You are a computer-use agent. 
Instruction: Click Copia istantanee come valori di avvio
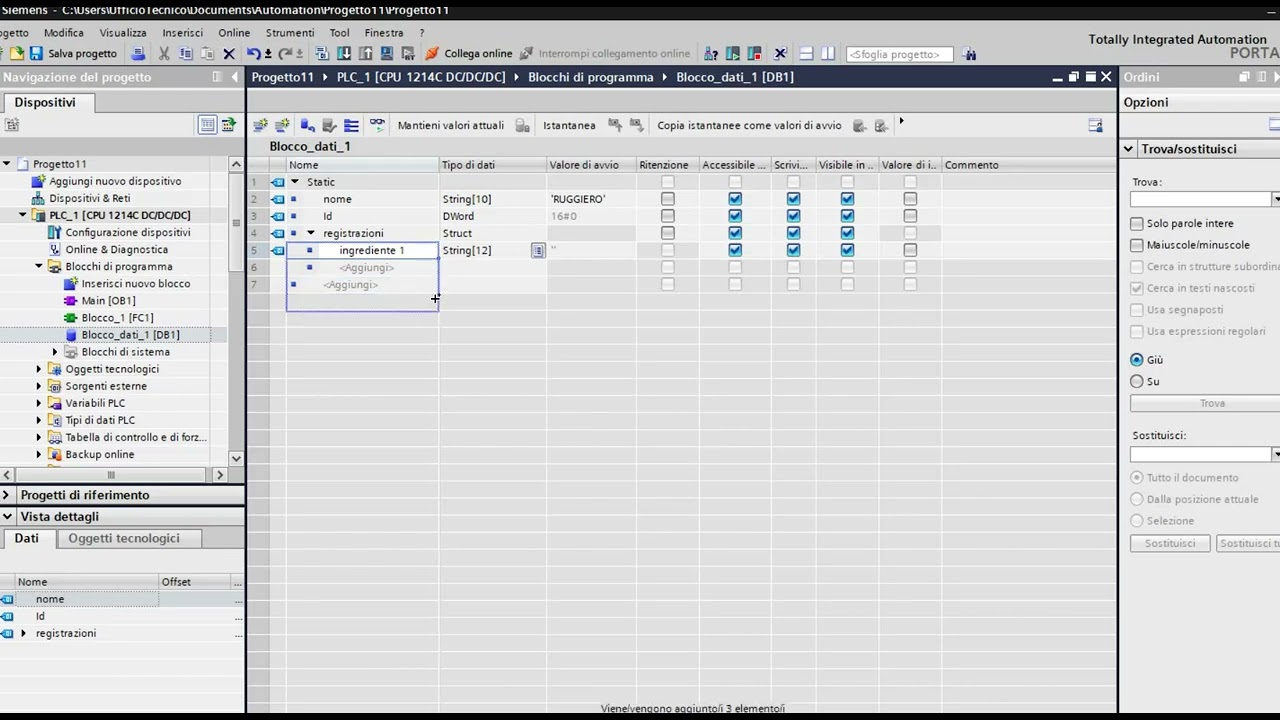[x=749, y=126]
